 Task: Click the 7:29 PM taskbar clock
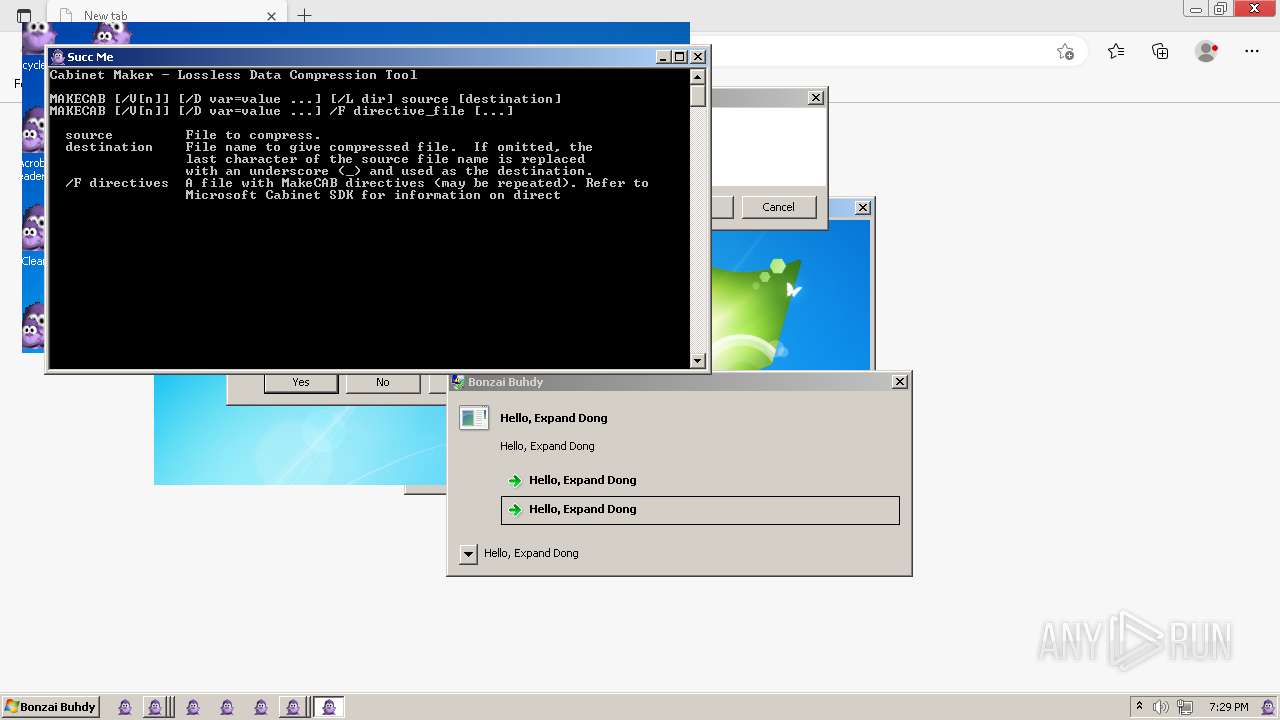coord(1228,707)
